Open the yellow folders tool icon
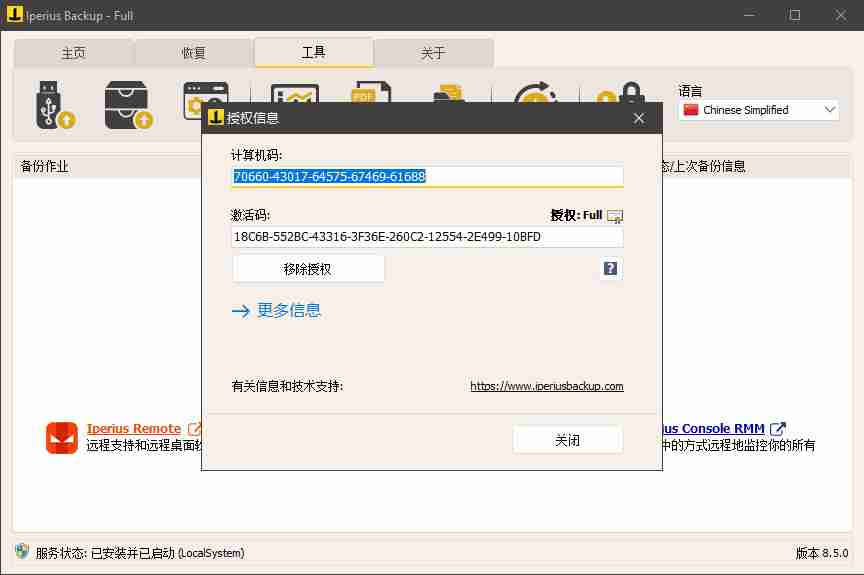This screenshot has height=575, width=864. 449,93
